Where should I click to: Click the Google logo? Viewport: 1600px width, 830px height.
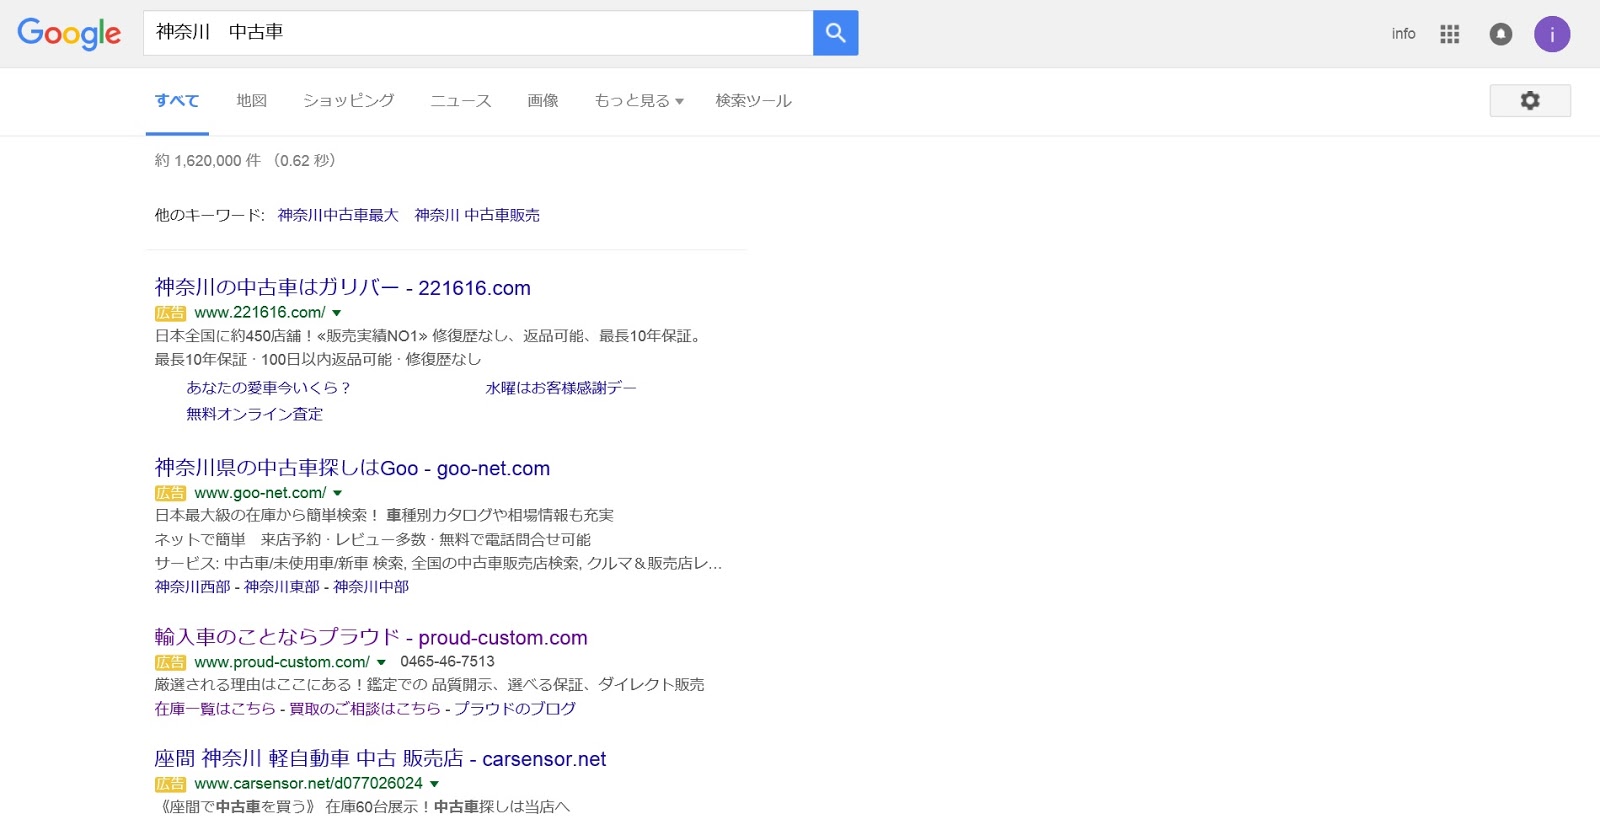[x=69, y=34]
